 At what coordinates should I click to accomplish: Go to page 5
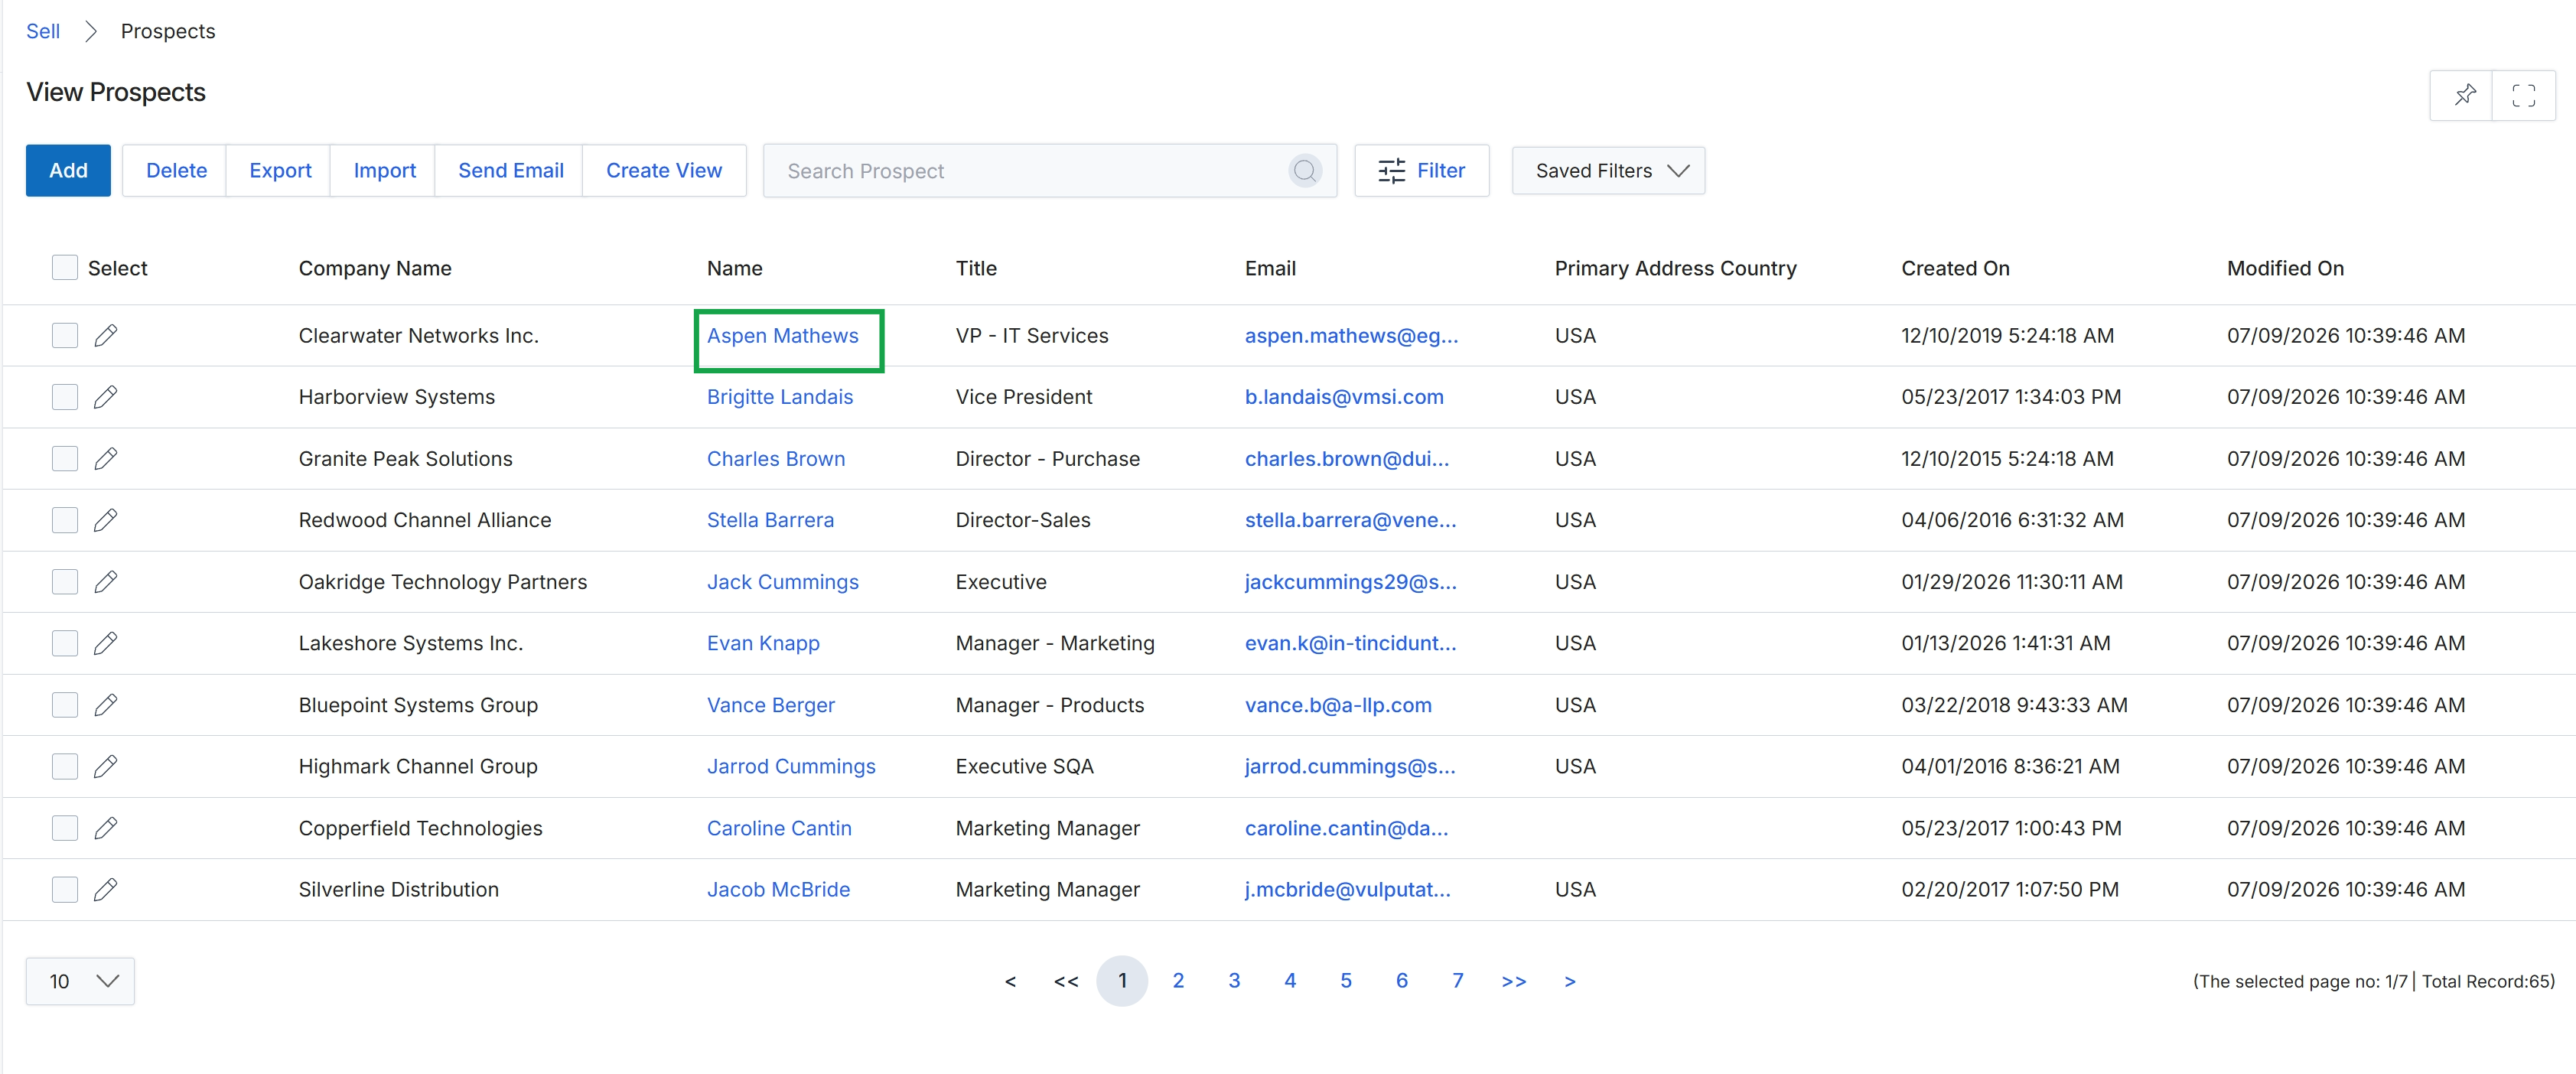[1346, 981]
